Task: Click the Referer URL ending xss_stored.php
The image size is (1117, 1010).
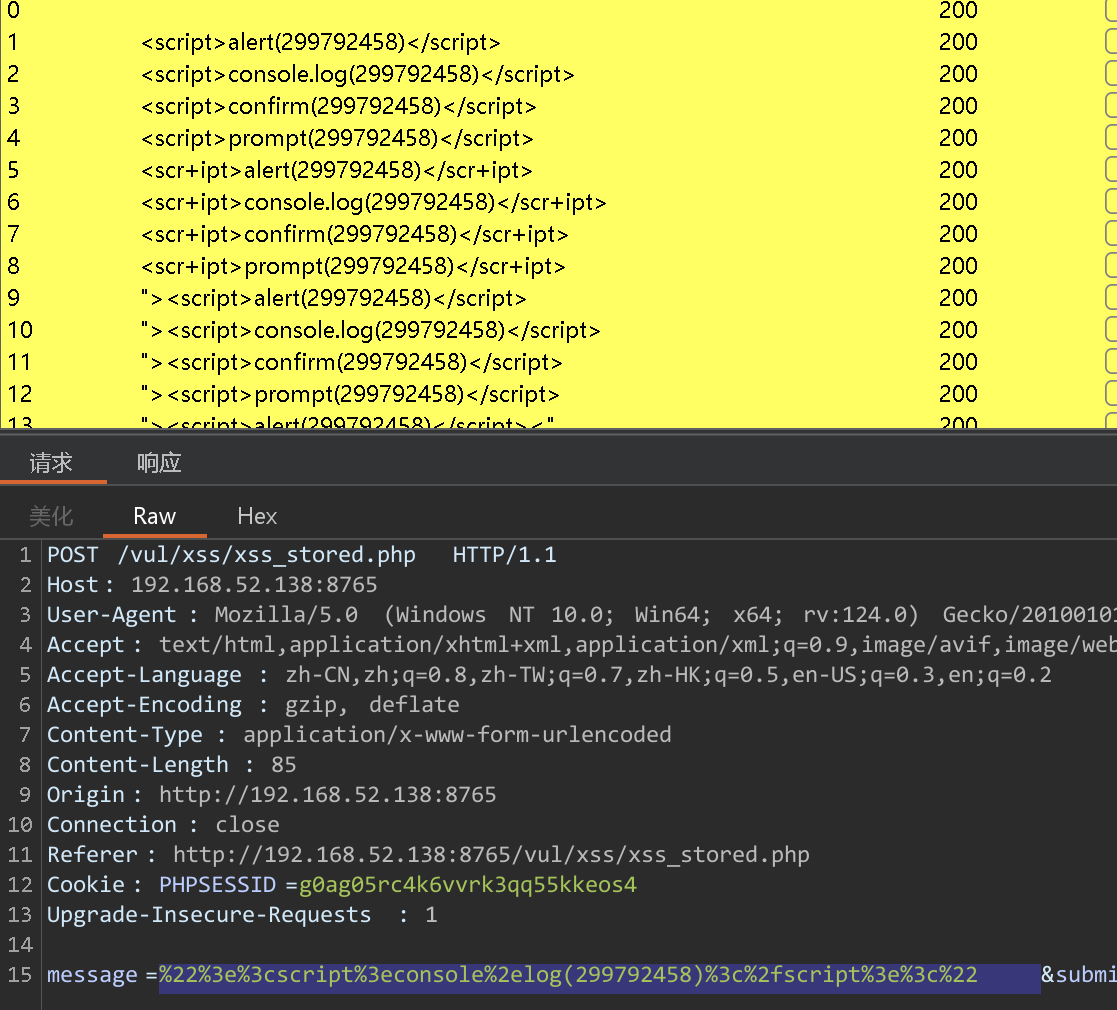Action: pos(492,854)
